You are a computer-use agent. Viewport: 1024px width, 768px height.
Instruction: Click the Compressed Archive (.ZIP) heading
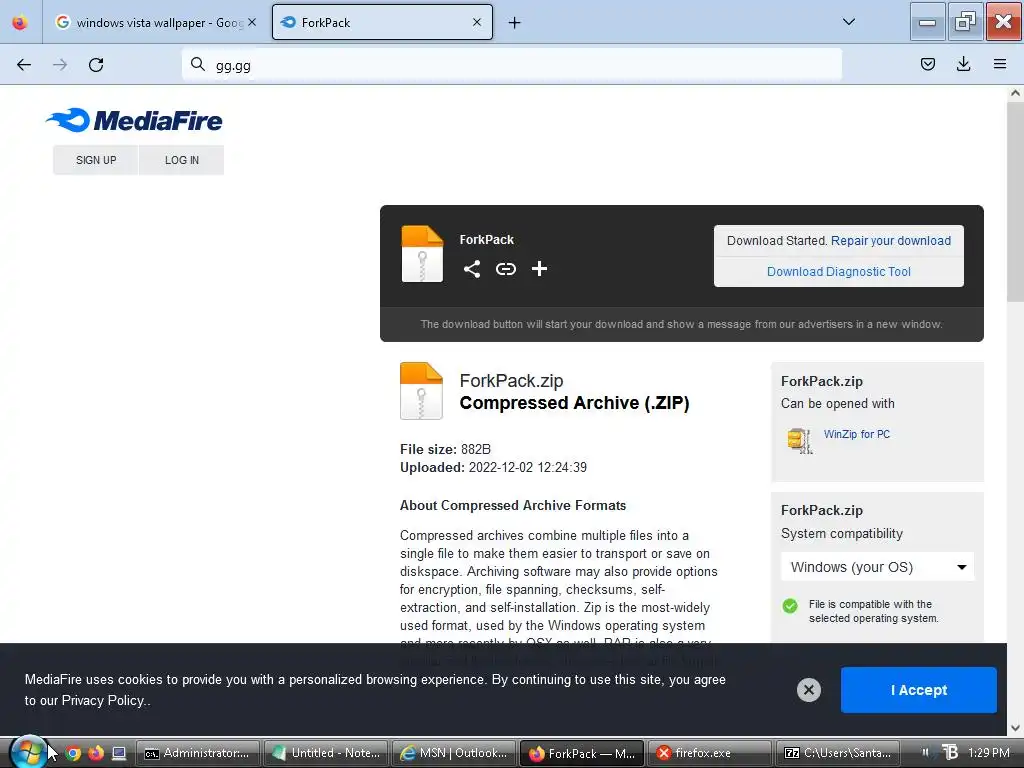pos(575,403)
